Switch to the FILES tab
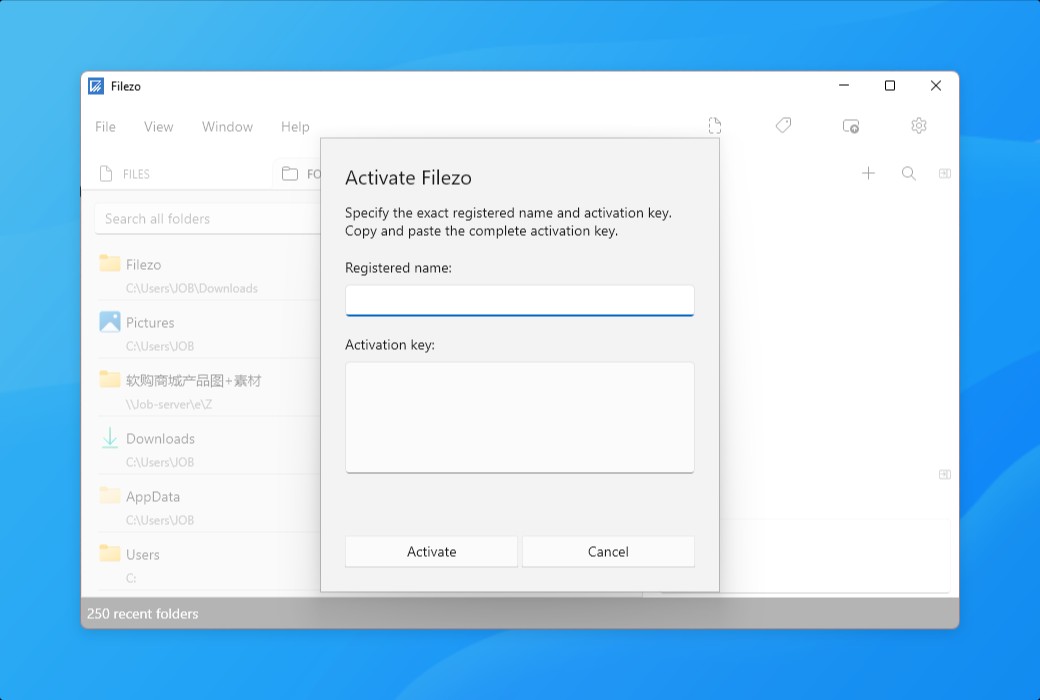Image resolution: width=1040 pixels, height=700 pixels. pyautogui.click(x=125, y=174)
